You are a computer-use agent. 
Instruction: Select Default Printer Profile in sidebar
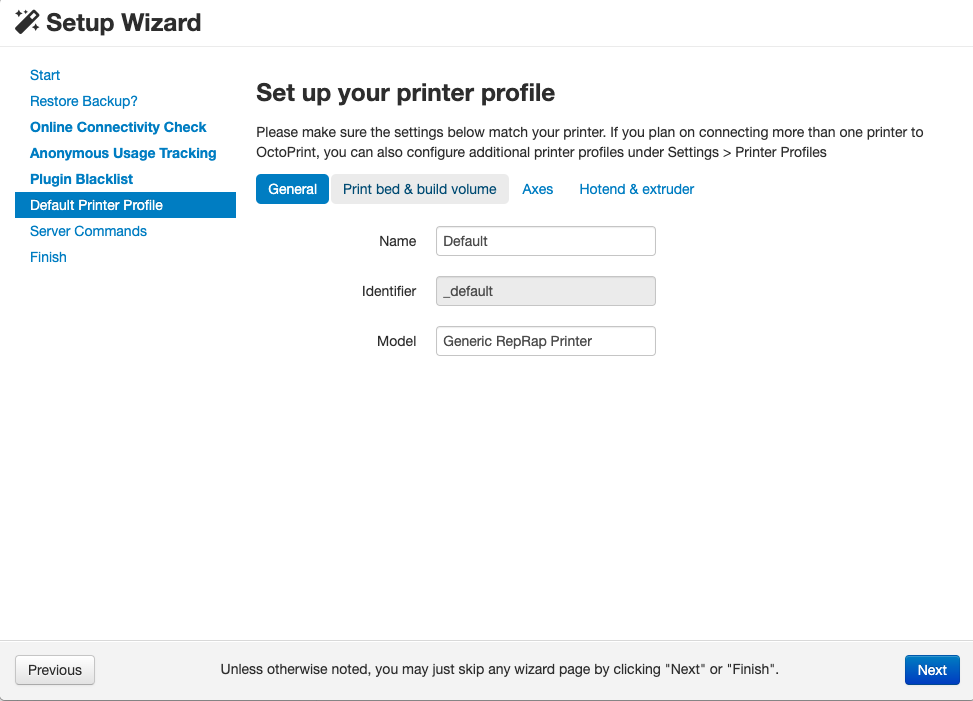coord(125,205)
